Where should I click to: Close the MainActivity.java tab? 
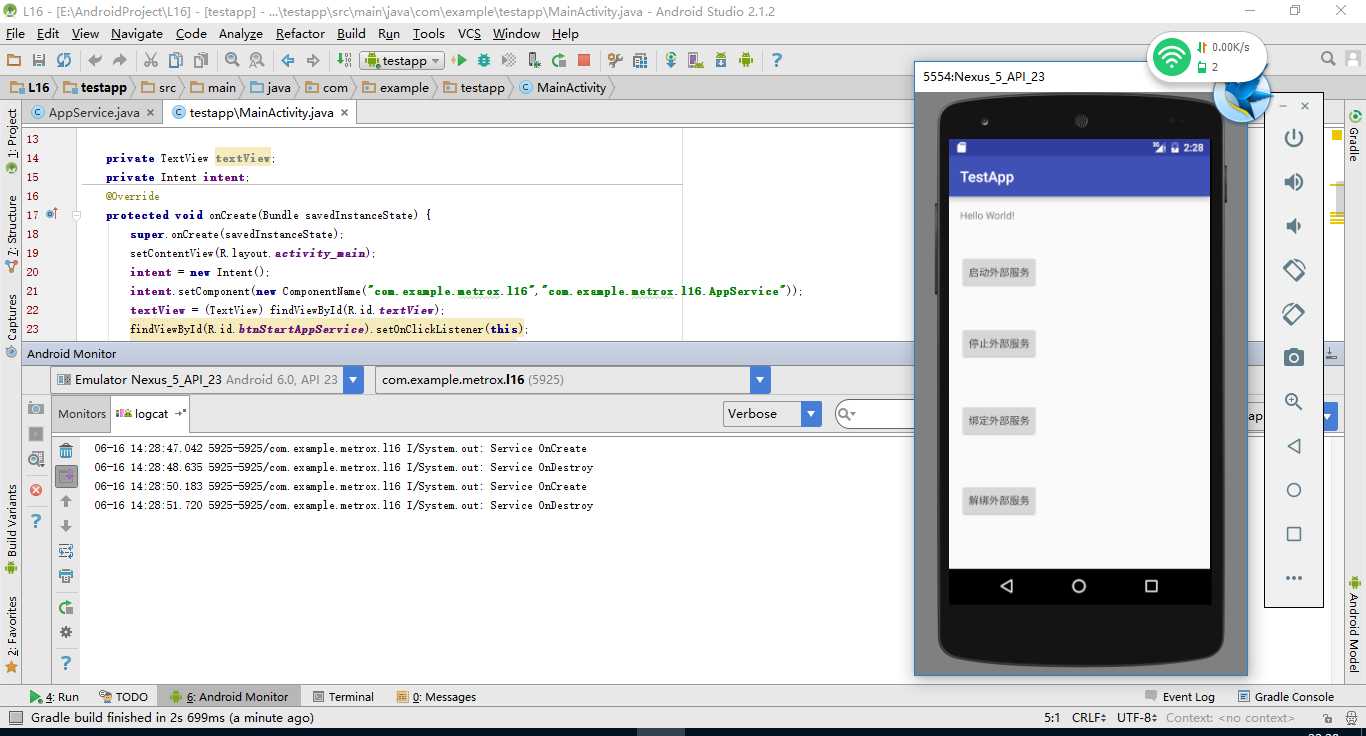[x=344, y=113]
